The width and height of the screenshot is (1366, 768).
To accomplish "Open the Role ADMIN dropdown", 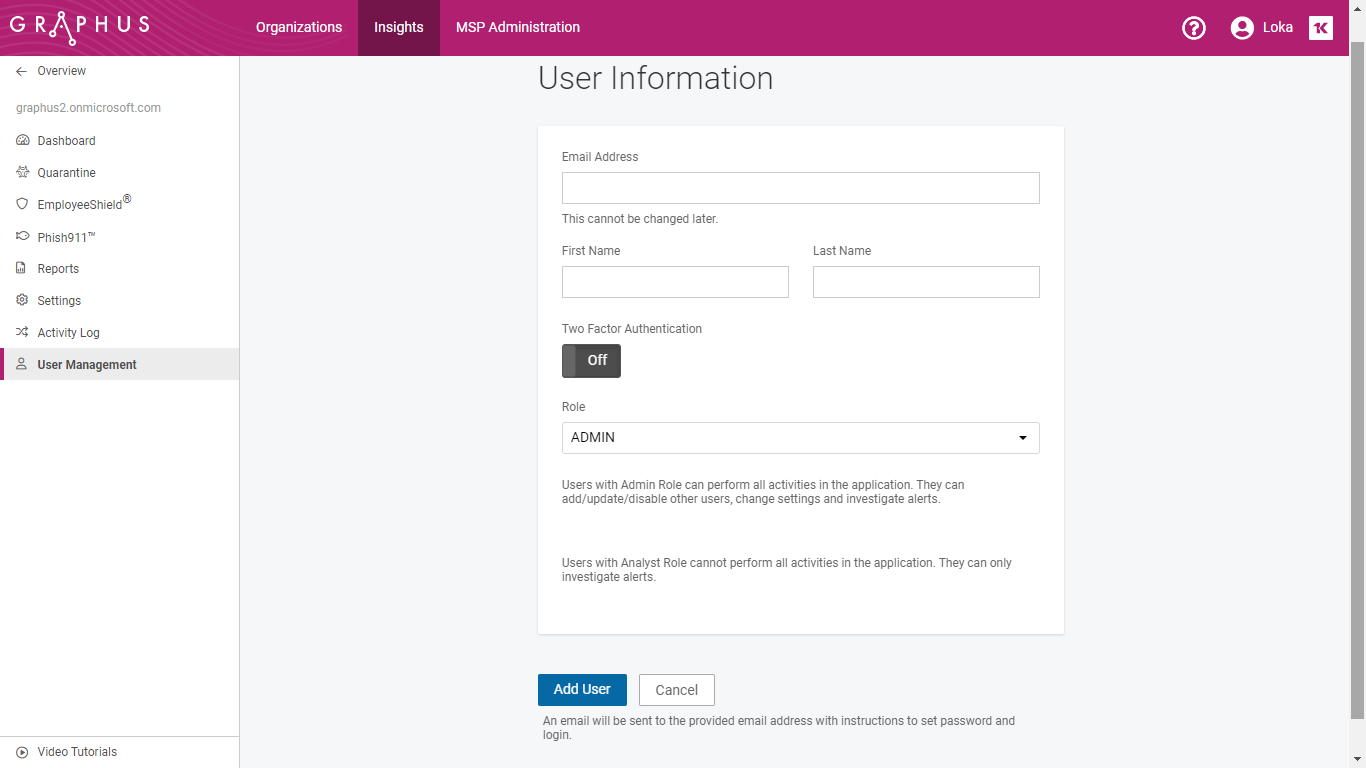I will coord(800,438).
